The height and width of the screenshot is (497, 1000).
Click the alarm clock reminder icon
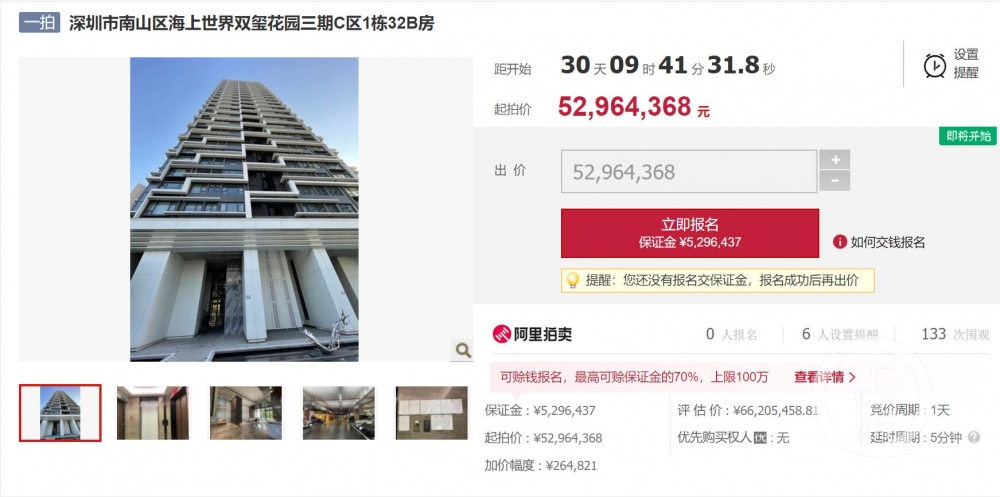tap(935, 65)
